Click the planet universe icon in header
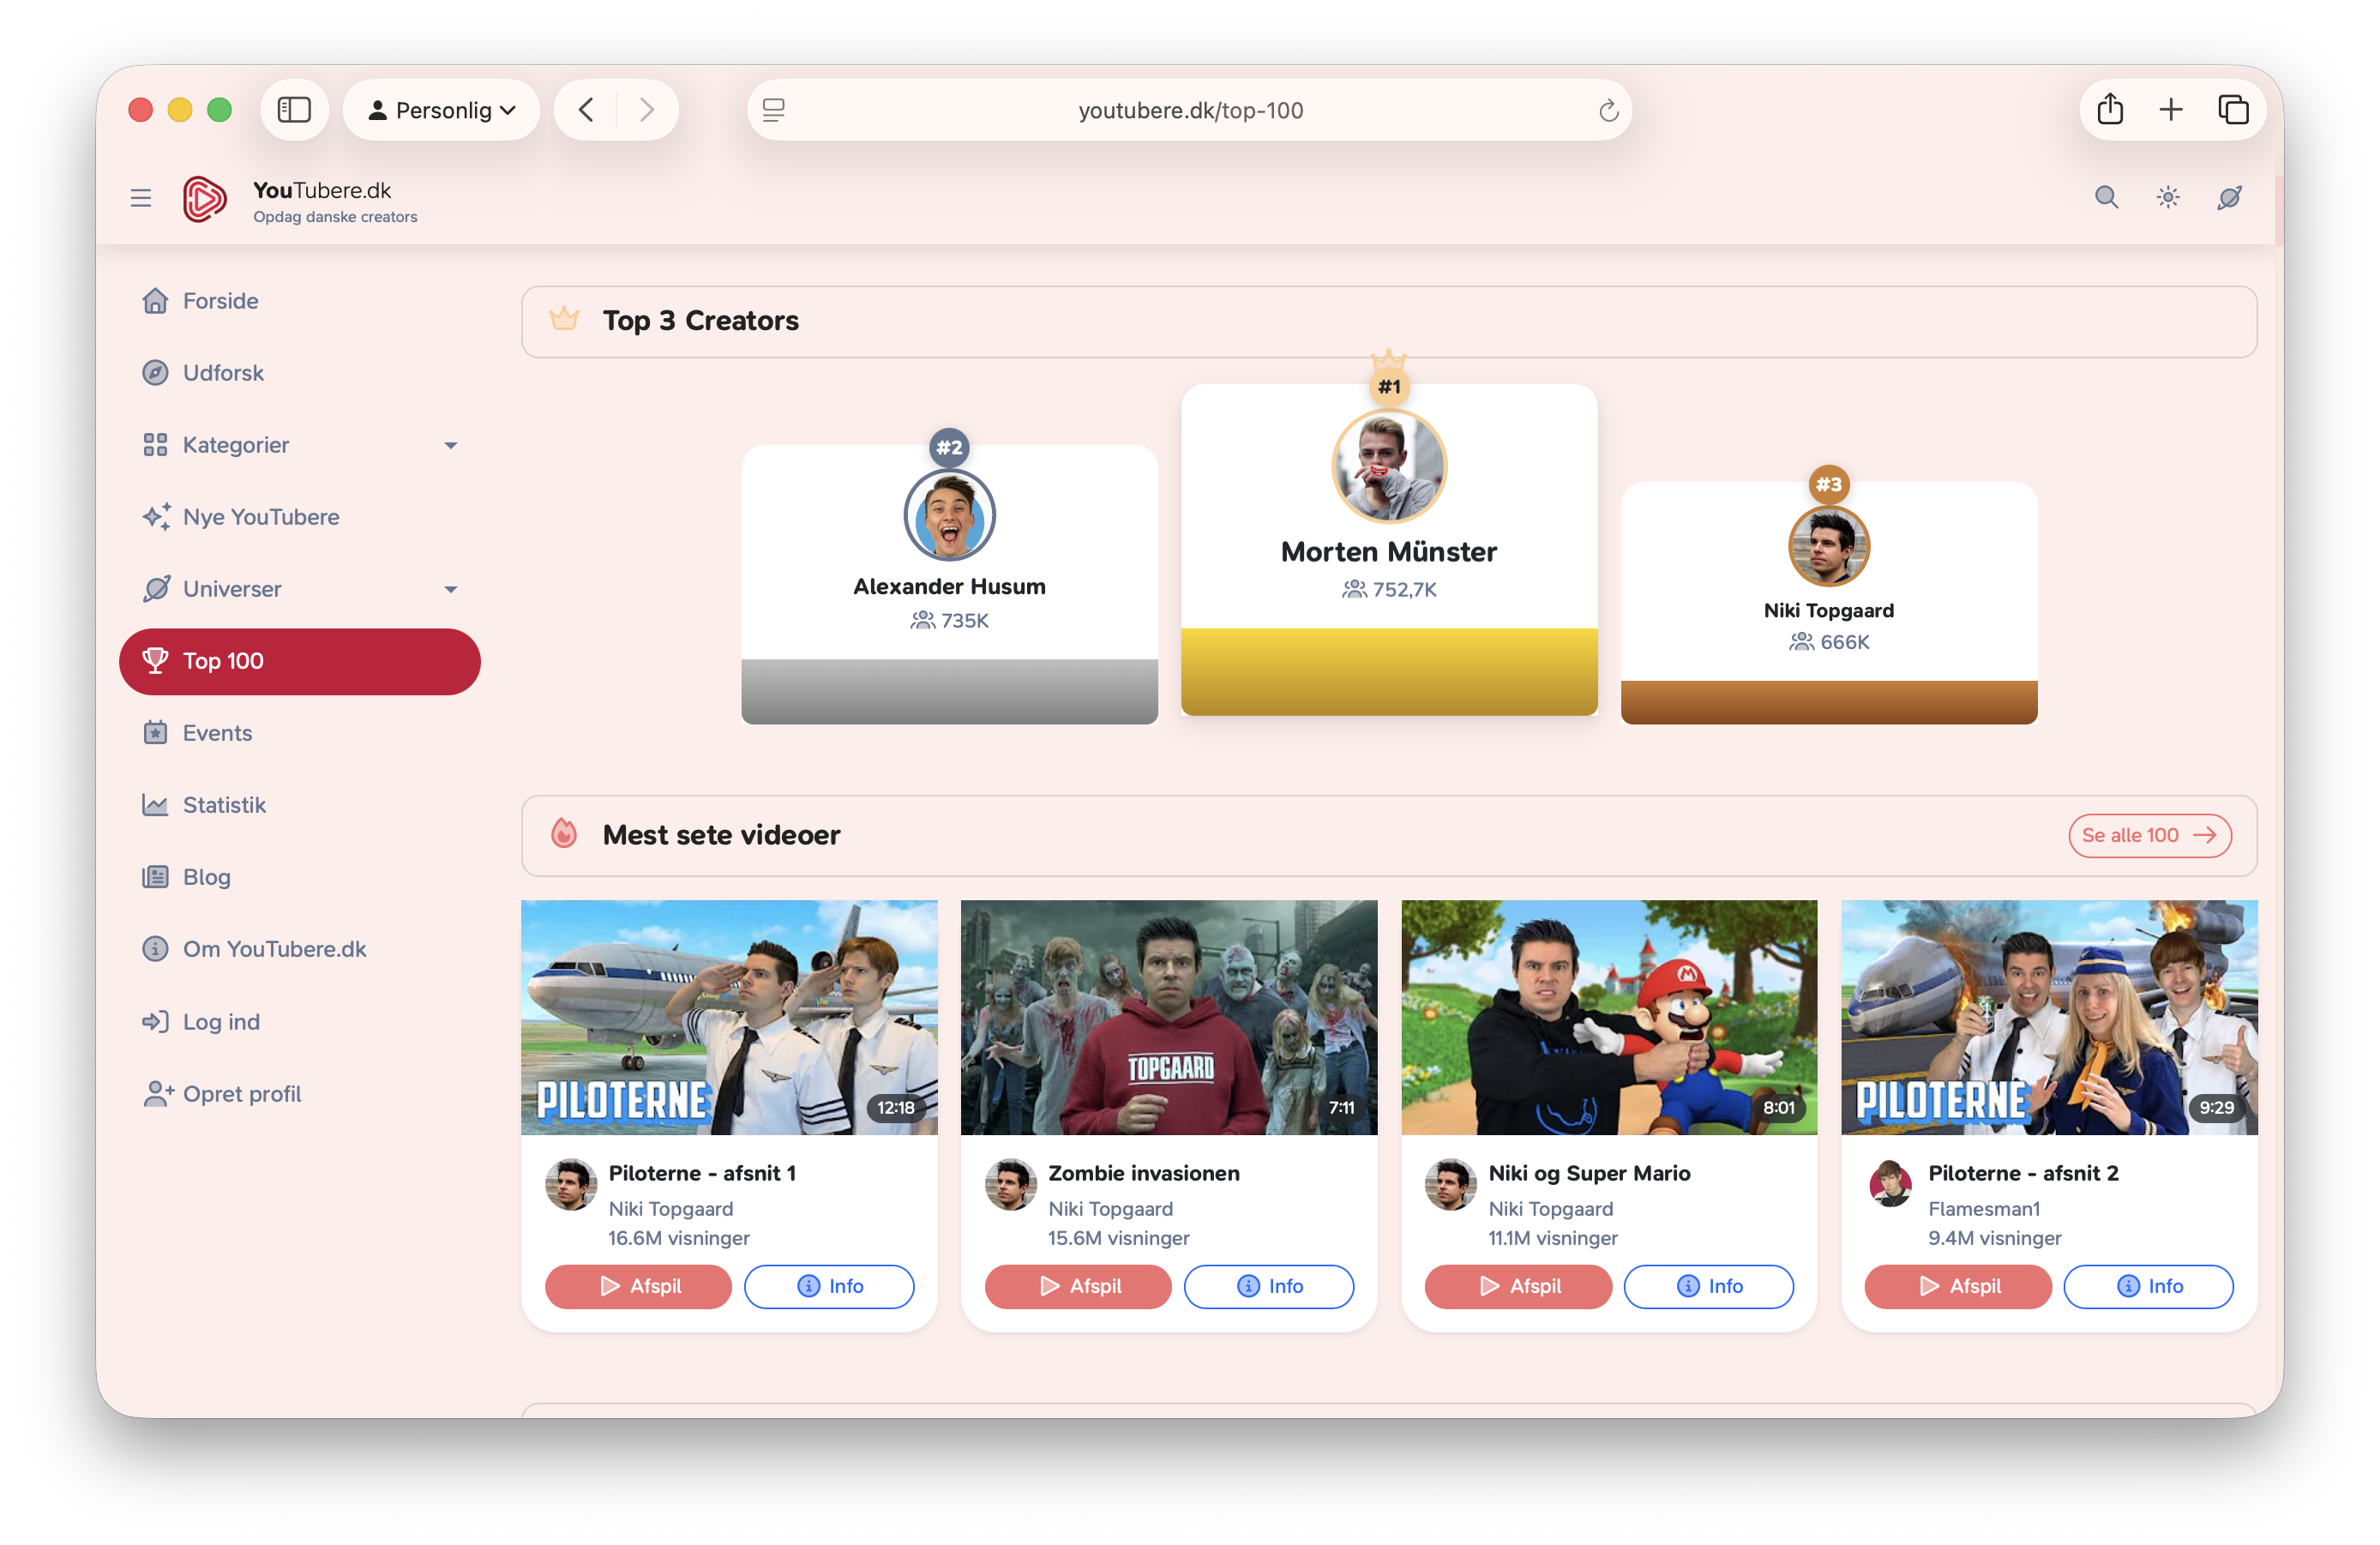The width and height of the screenshot is (2380, 1545). coord(2229,197)
